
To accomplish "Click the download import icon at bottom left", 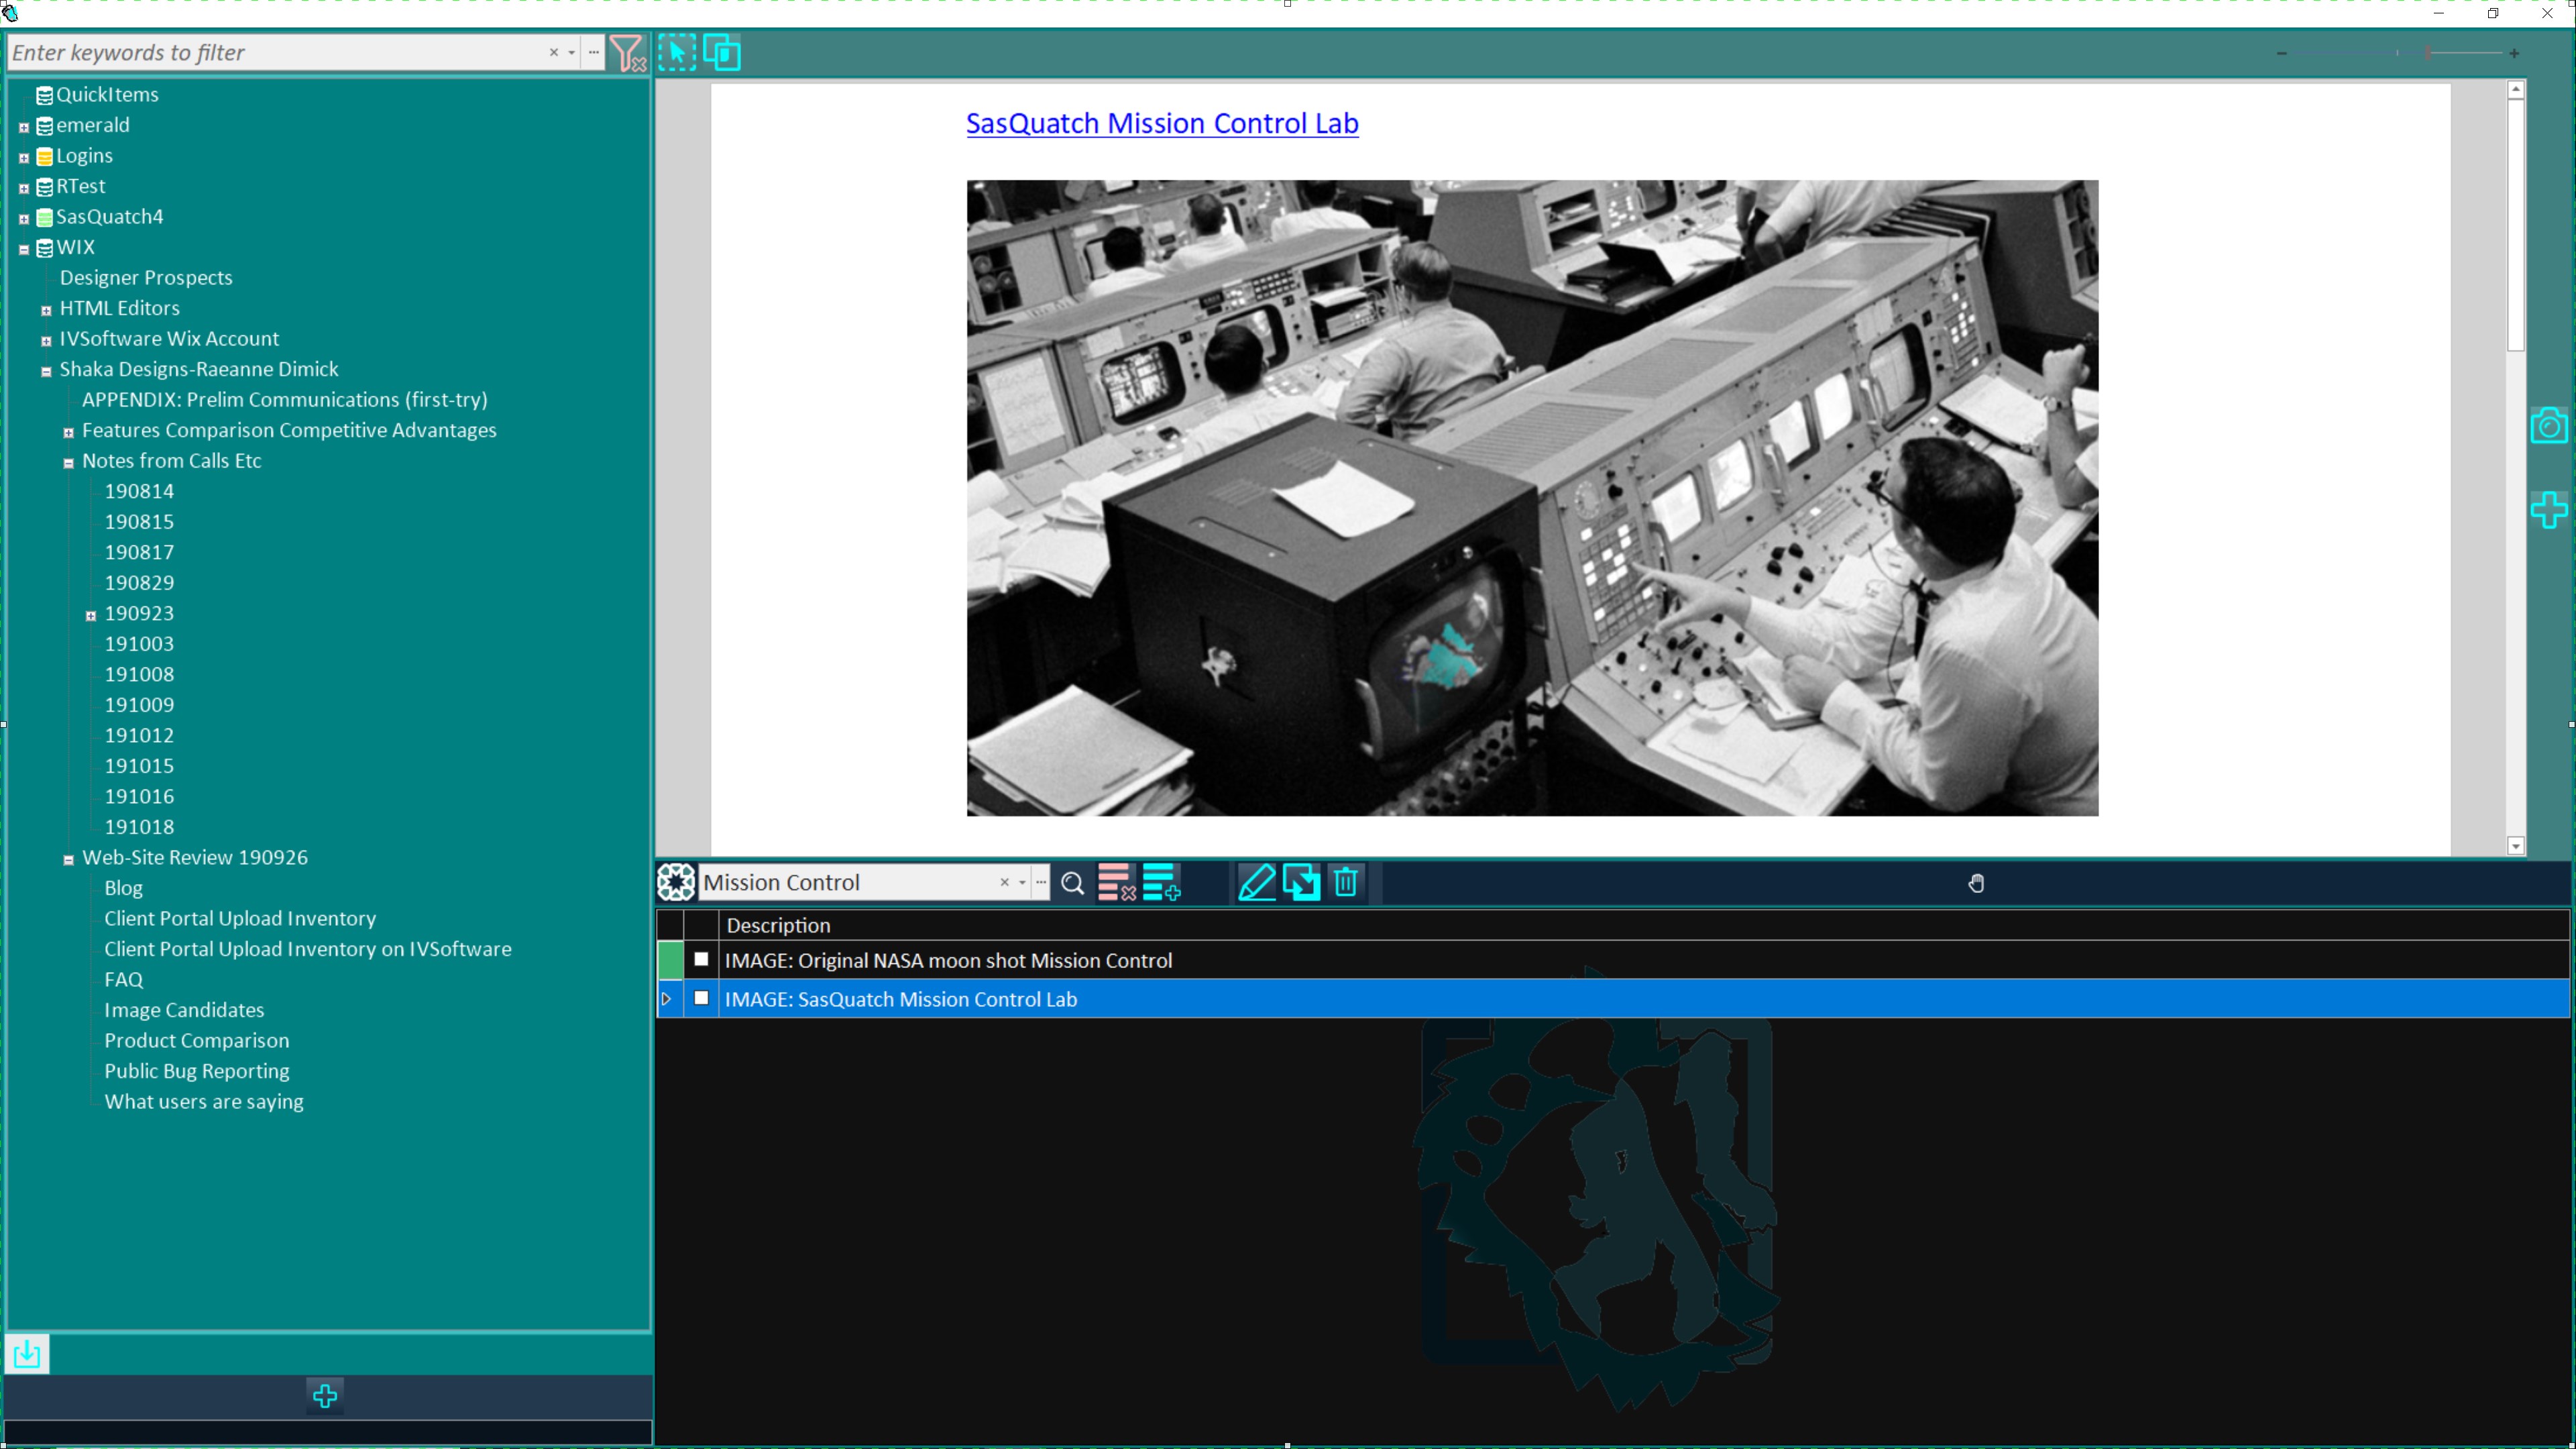I will [x=27, y=1354].
